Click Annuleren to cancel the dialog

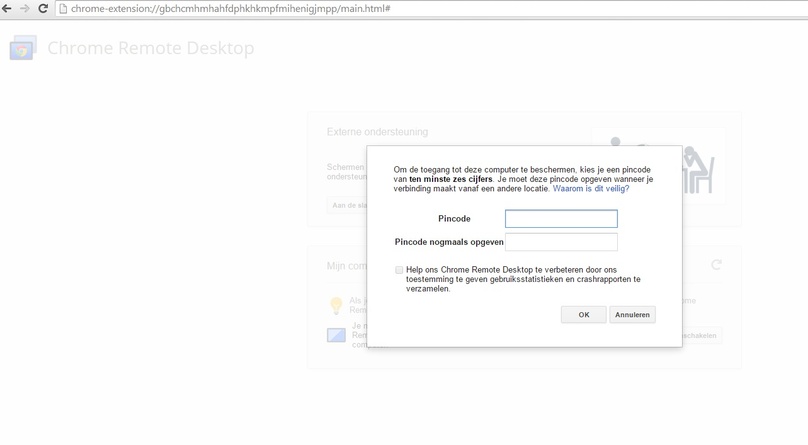[632, 315]
